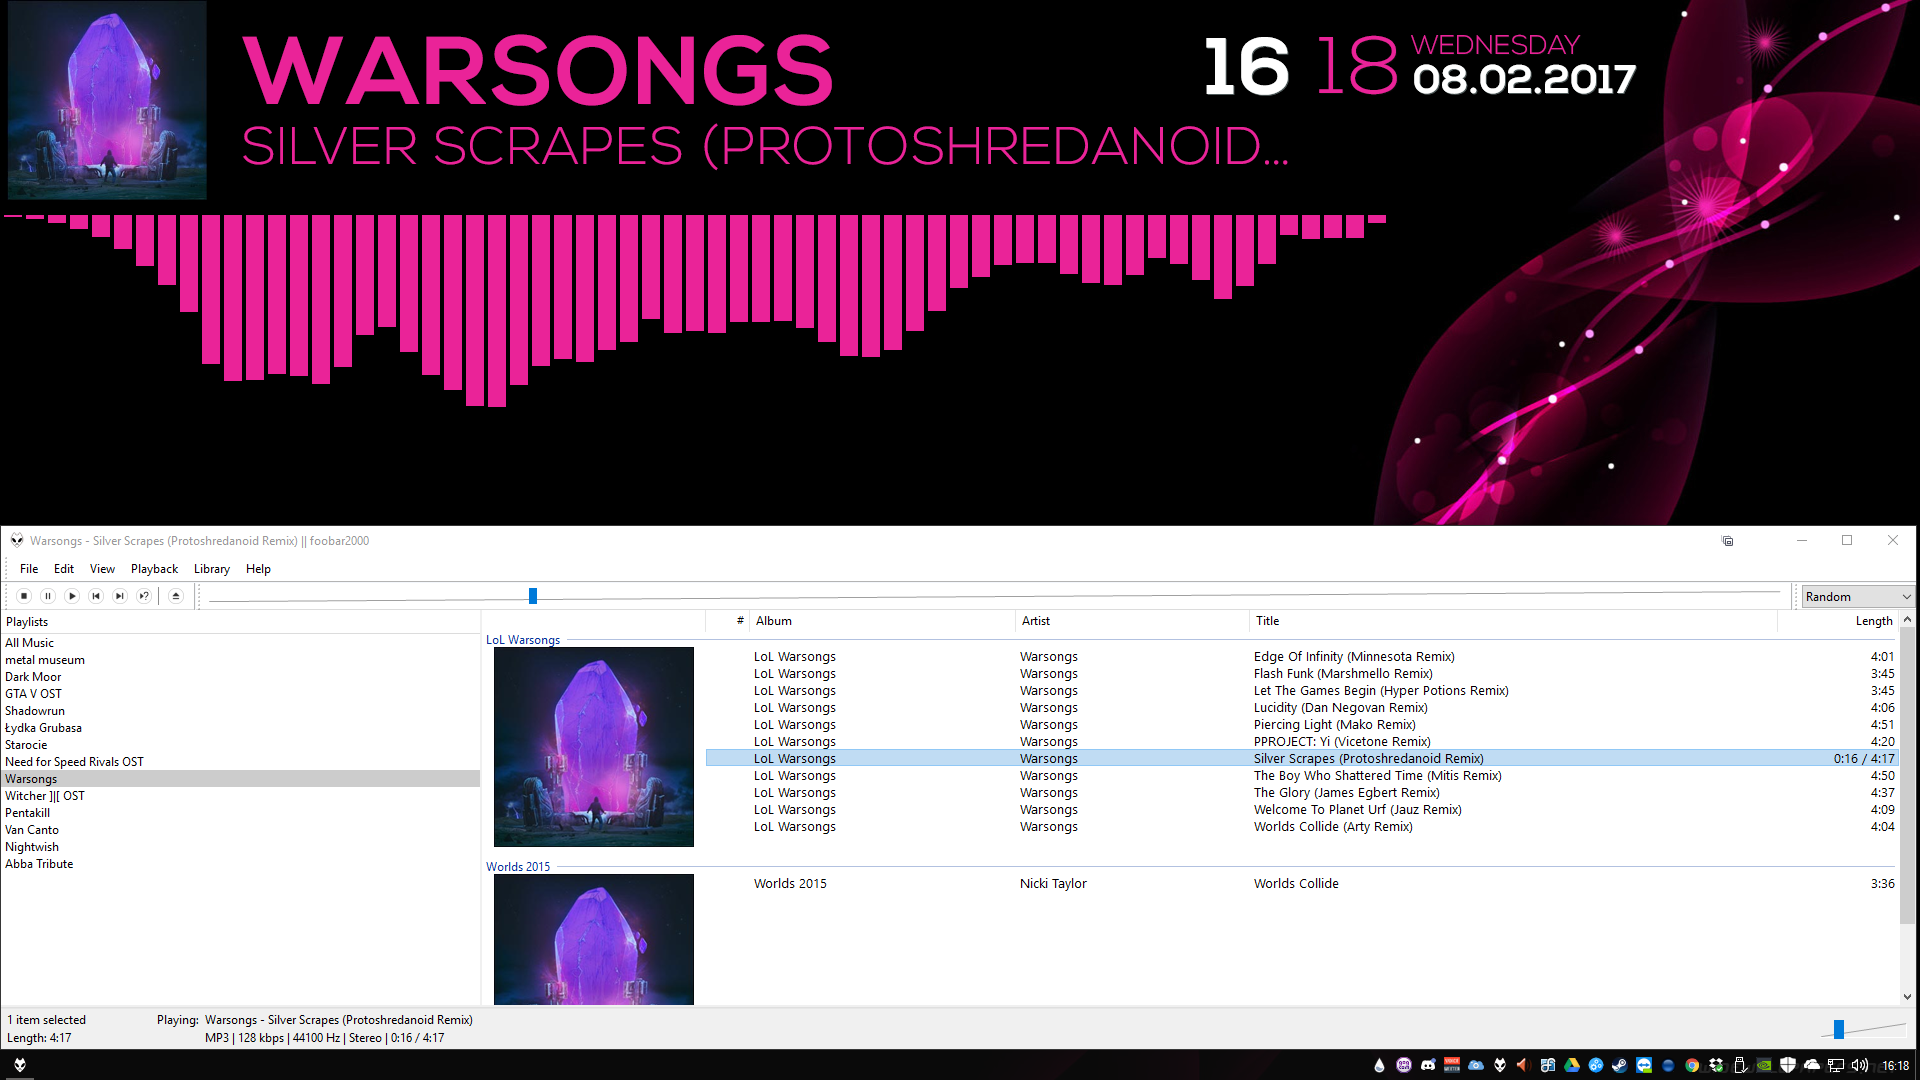Click the Steam tray icon

pos(1619,1065)
